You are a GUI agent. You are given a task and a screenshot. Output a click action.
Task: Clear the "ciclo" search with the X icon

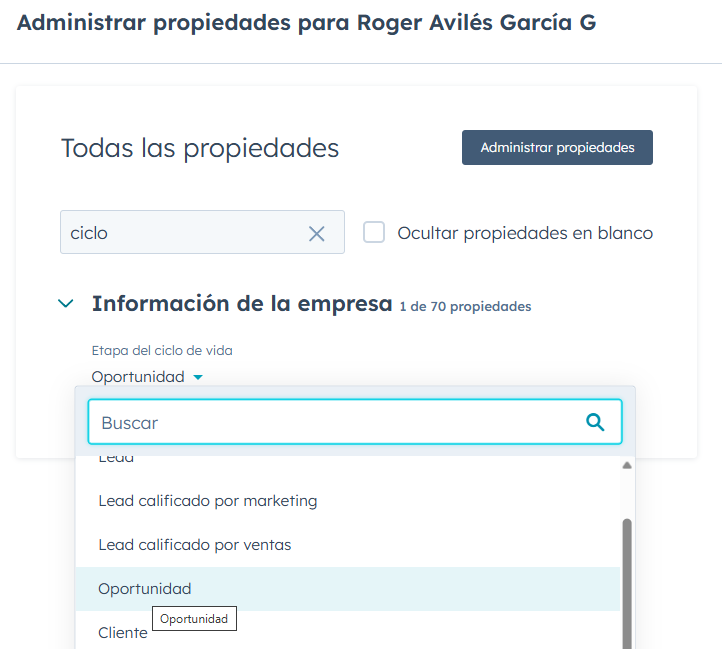pyautogui.click(x=317, y=234)
